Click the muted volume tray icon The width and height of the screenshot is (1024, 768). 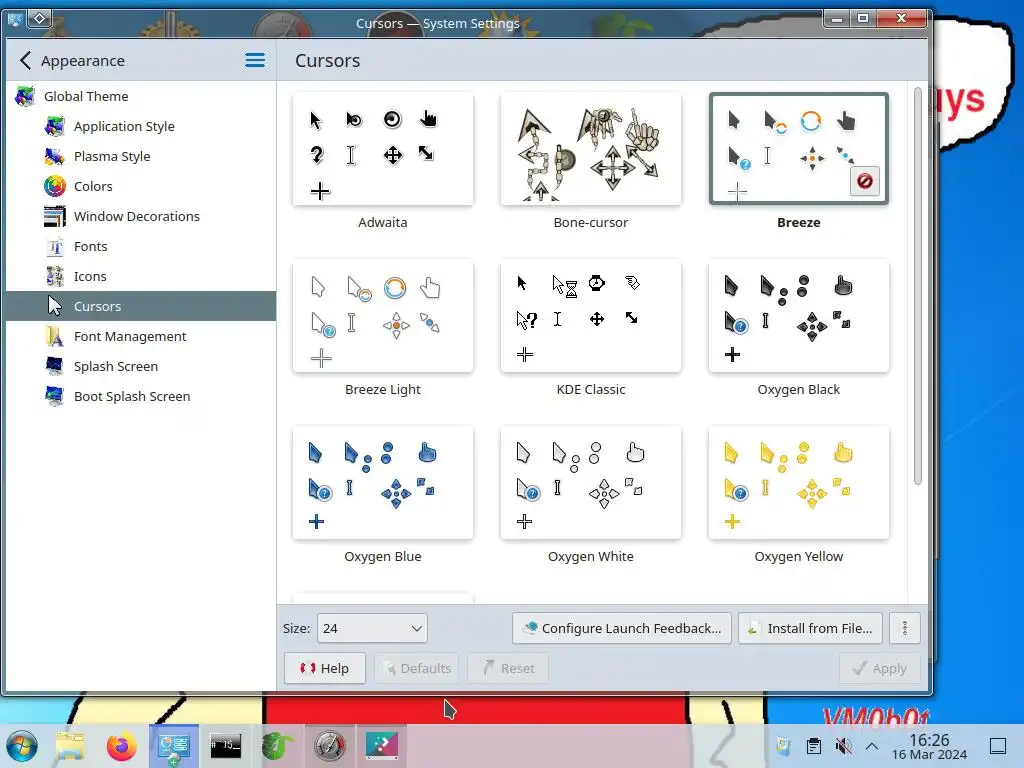(843, 746)
